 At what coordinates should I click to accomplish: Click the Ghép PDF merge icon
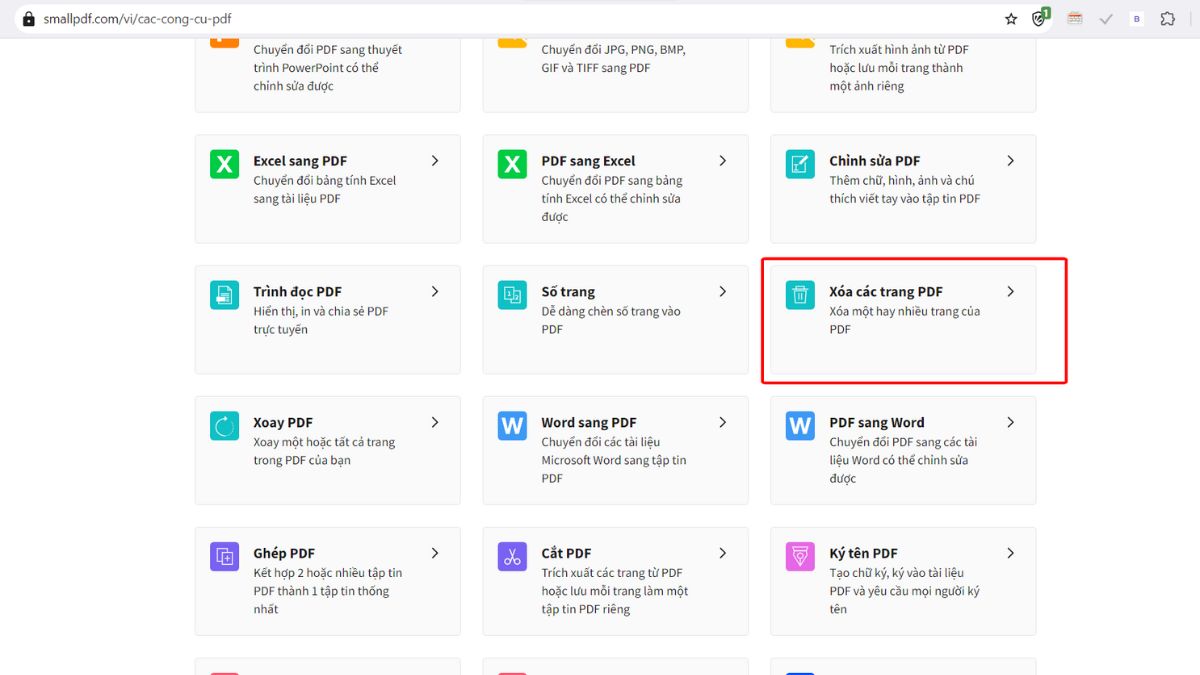(224, 557)
